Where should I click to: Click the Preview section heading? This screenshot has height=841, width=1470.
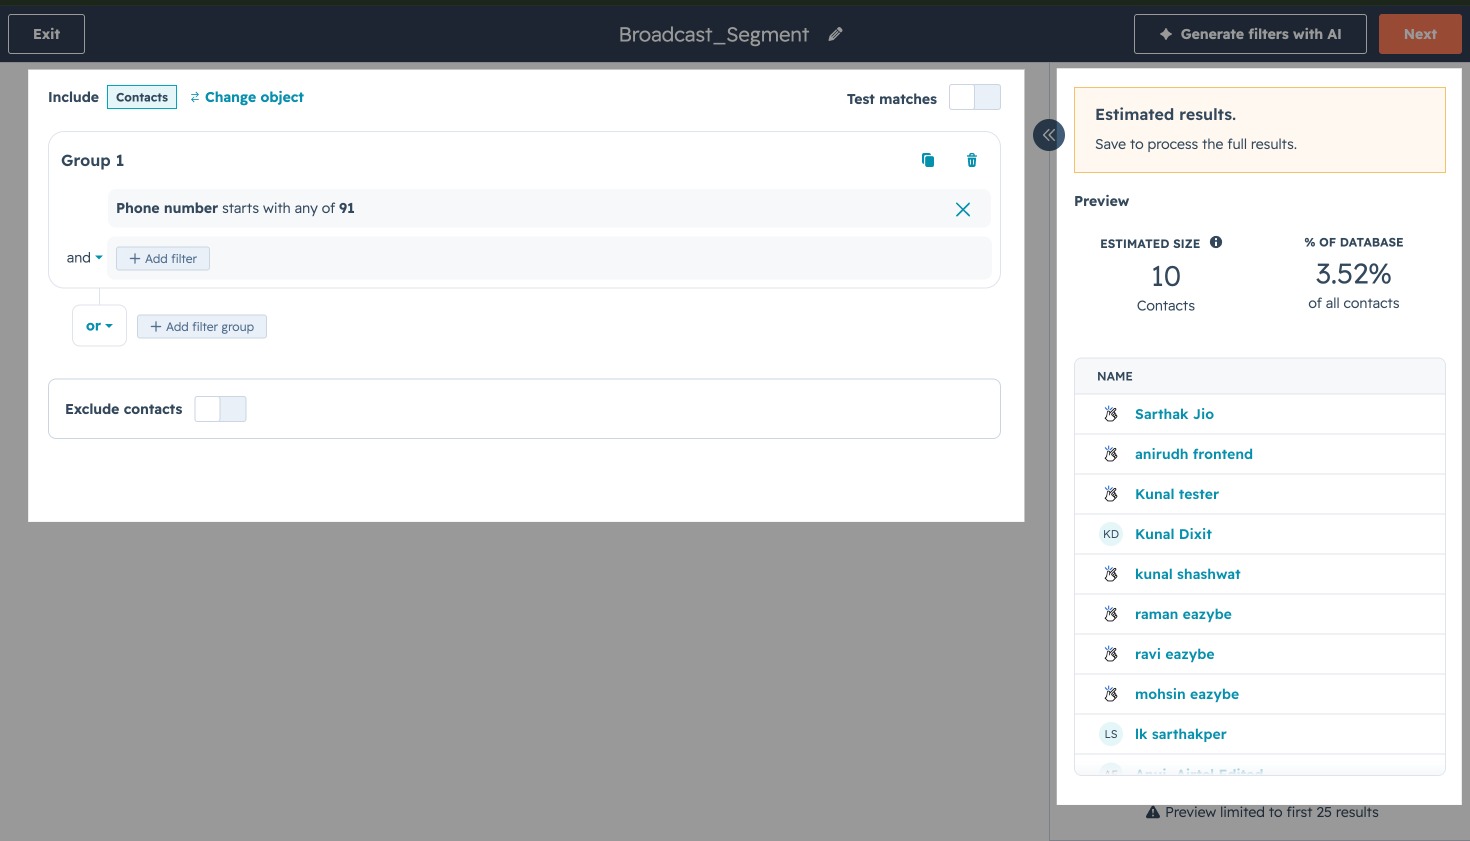(1102, 201)
